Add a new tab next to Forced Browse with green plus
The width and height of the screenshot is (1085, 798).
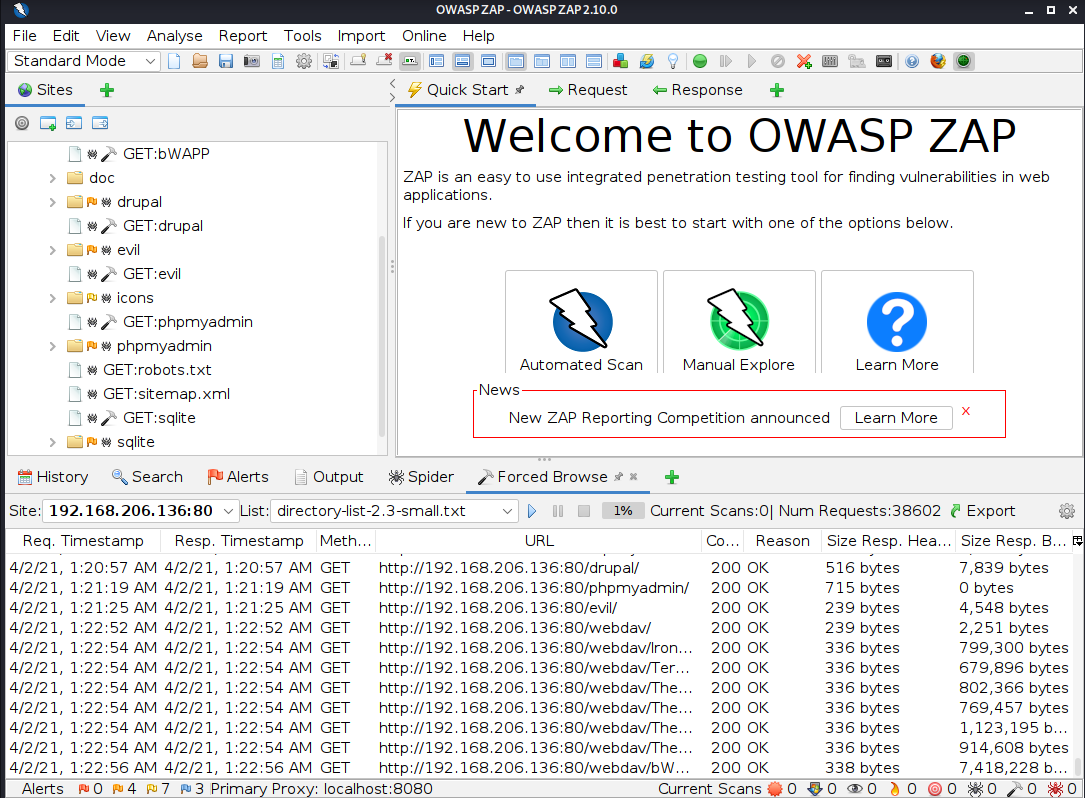671,477
